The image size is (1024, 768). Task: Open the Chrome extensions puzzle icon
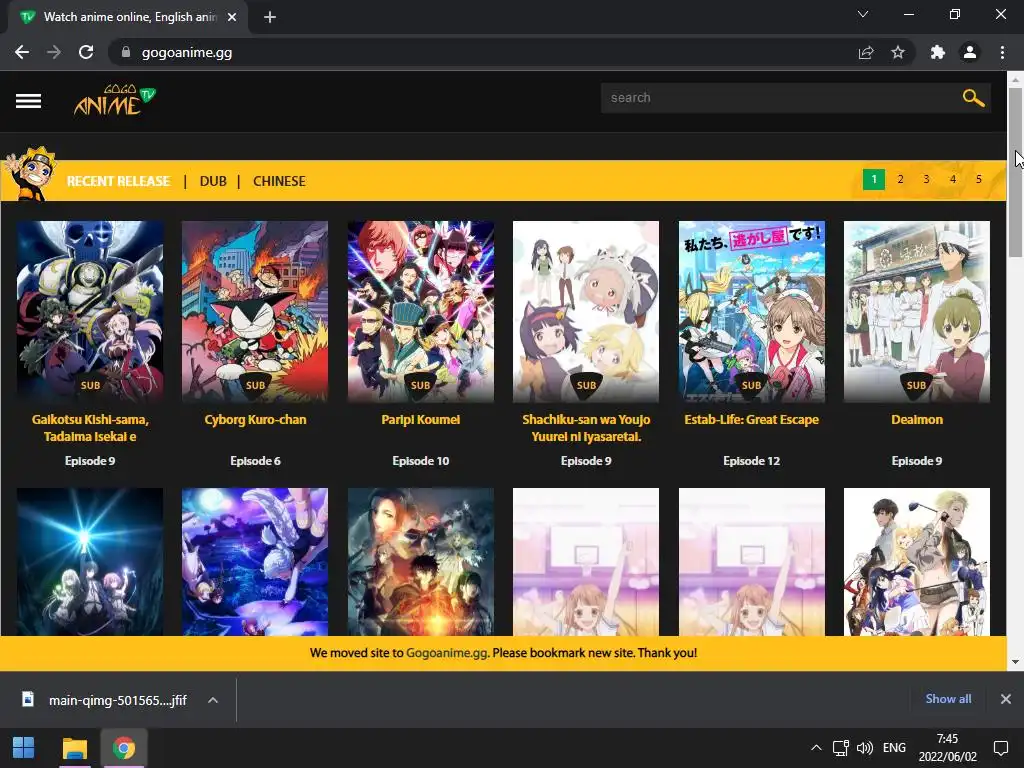pos(938,52)
